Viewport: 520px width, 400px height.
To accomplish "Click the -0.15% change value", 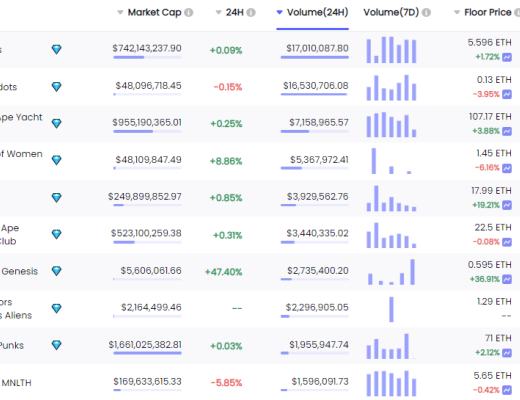I will pyautogui.click(x=228, y=87).
